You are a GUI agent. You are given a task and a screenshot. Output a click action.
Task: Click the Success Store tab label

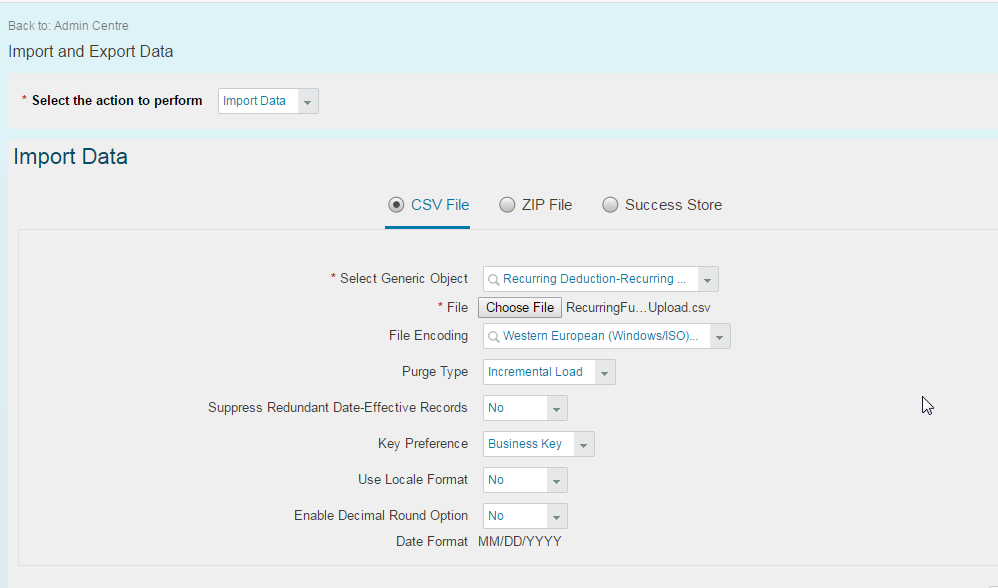pyautogui.click(x=673, y=205)
